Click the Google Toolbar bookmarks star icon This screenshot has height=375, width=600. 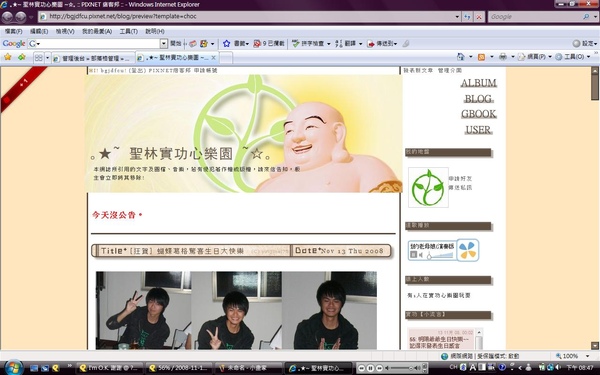pos(227,44)
